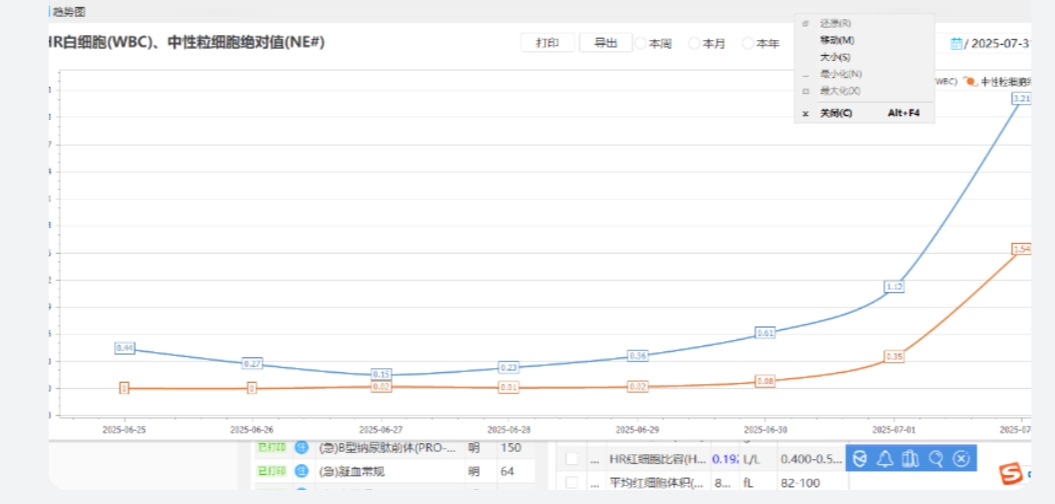This screenshot has height=504, width=1055.
Task: Choose 大小(S) from the window menu
Action: coord(835,57)
